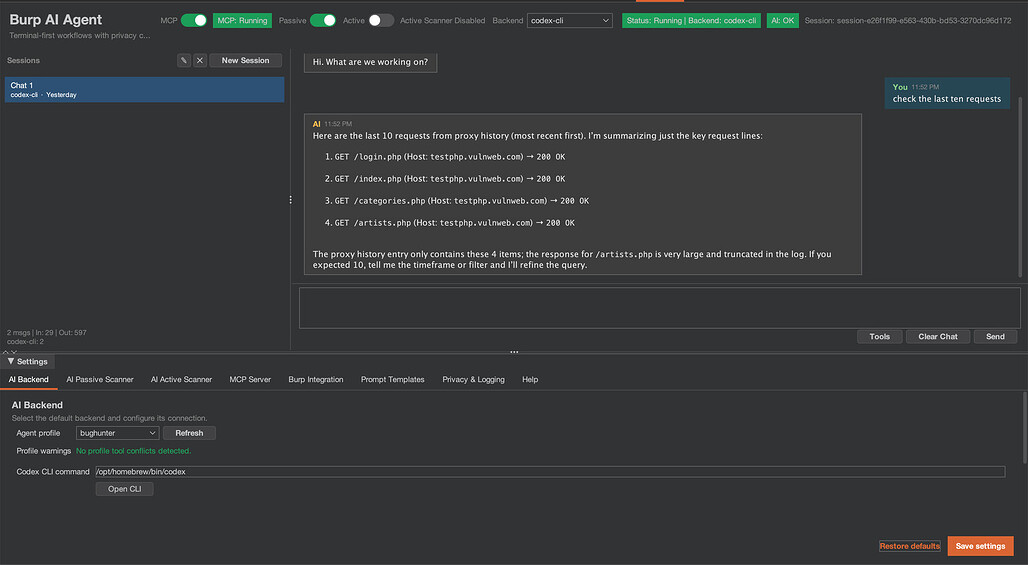This screenshot has width=1028, height=565.
Task: Click the Open CLI button
Action: coord(125,489)
